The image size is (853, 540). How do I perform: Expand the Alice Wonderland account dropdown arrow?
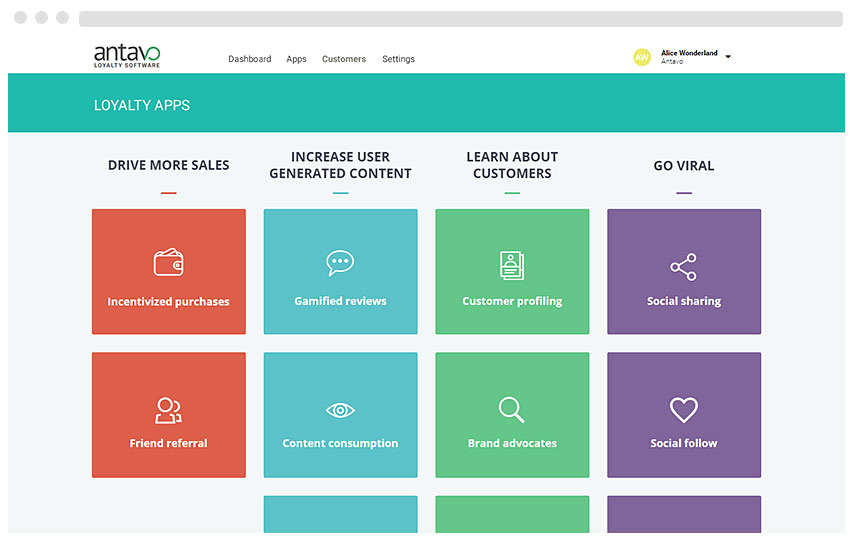728,57
